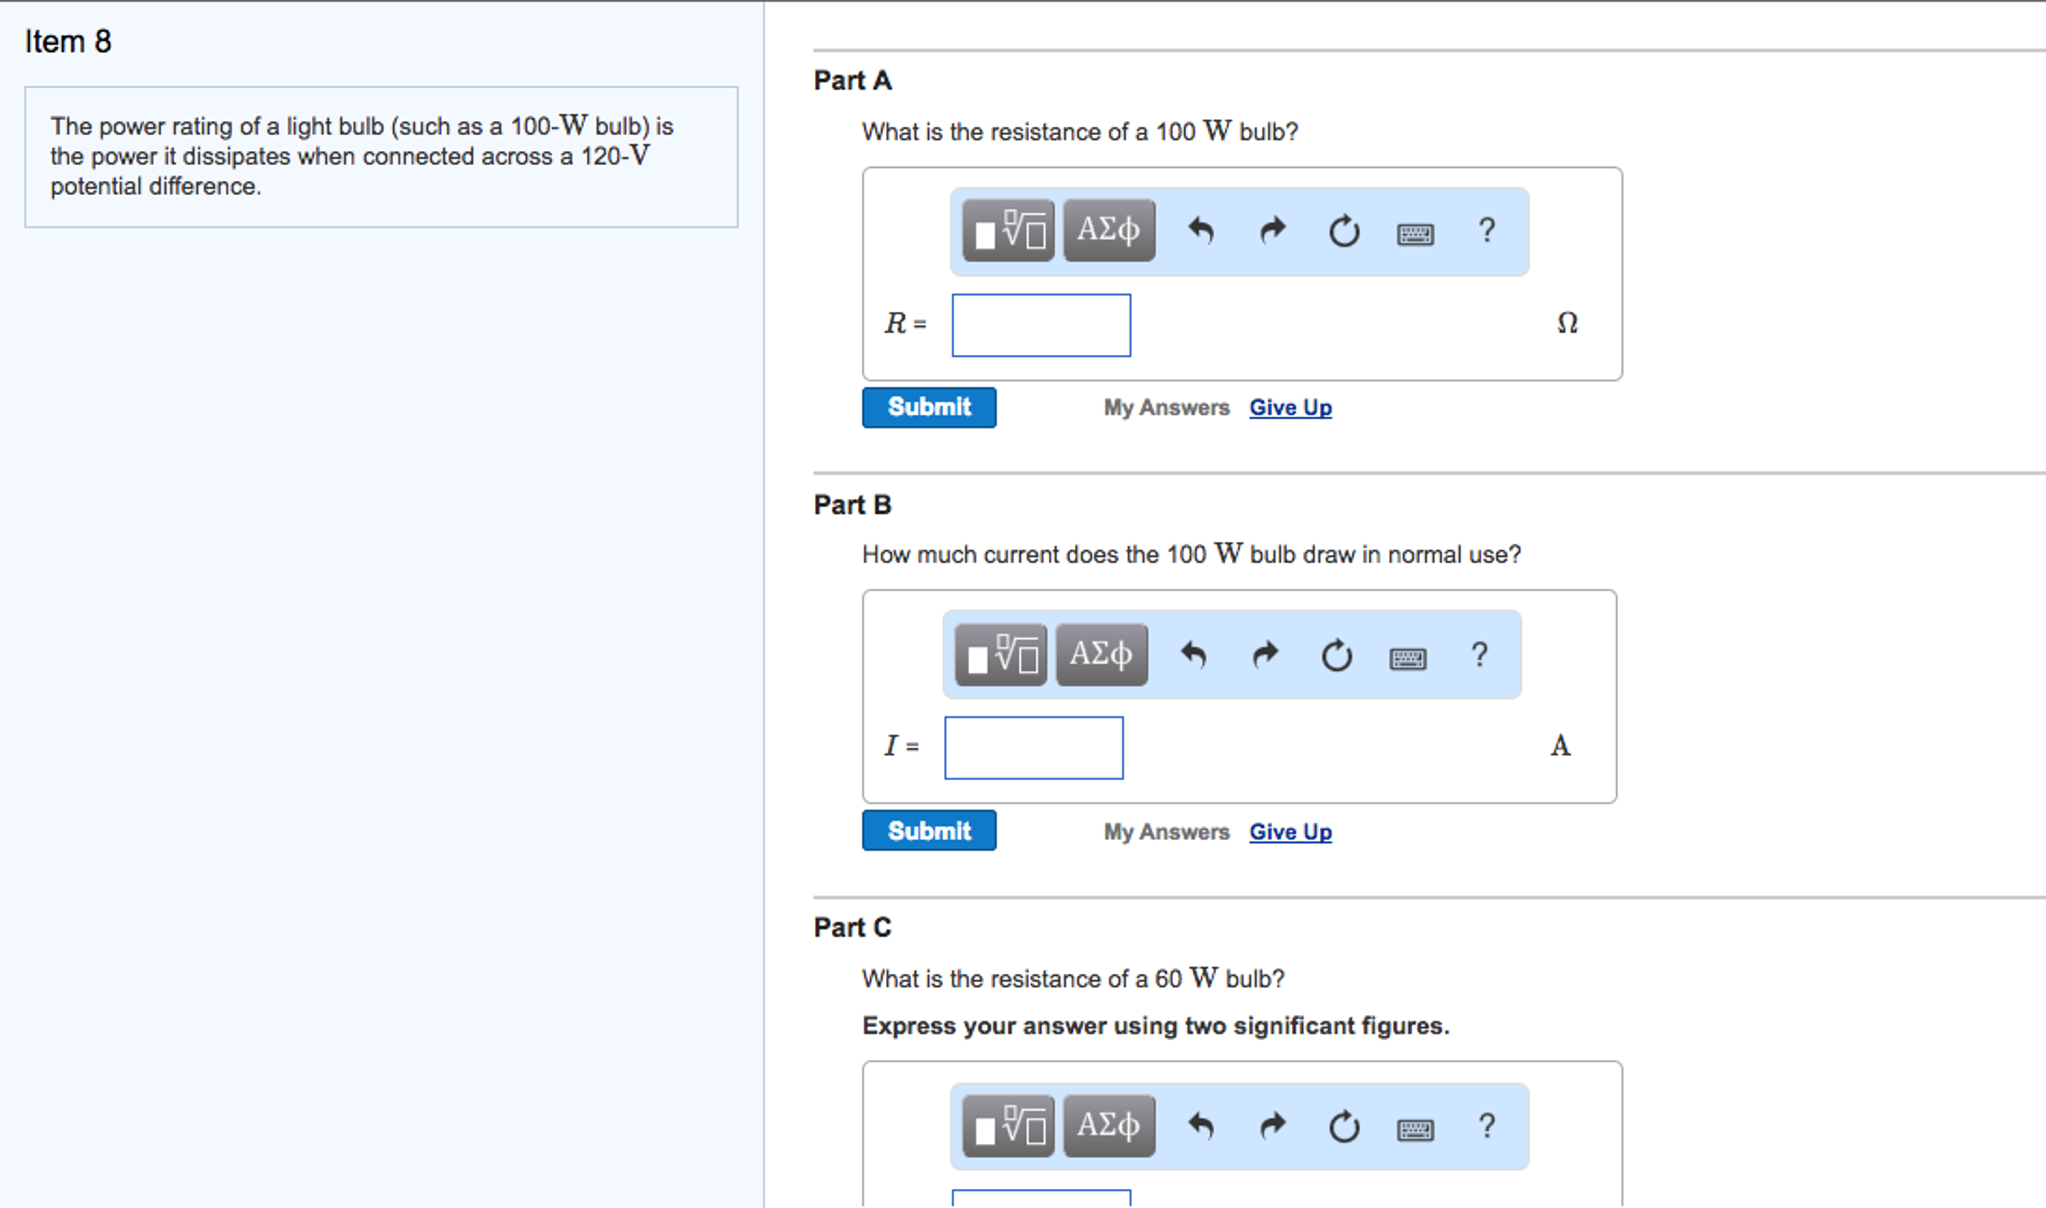Submit the Part B current answer
This screenshot has height=1208, width=2046.
[x=929, y=831]
